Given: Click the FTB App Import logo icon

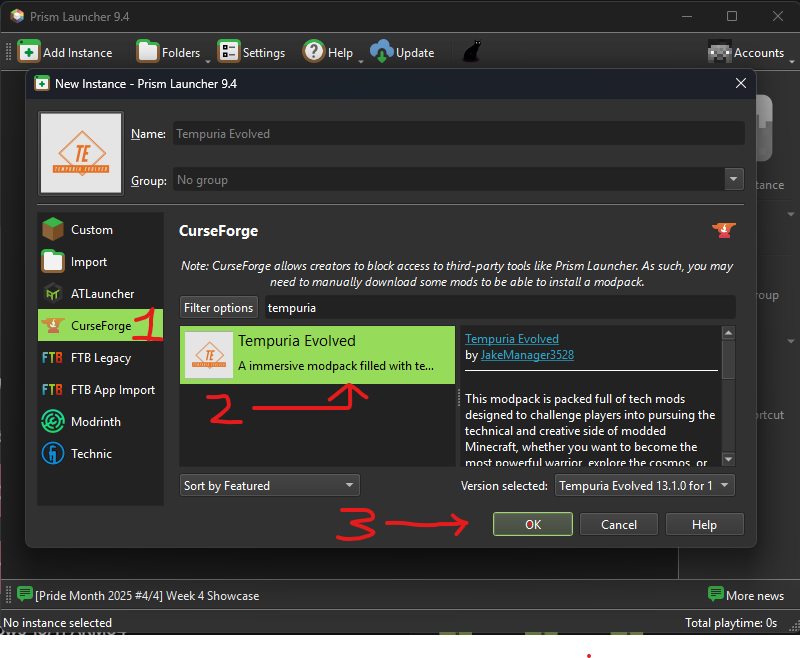Looking at the screenshot, I should tap(53, 390).
